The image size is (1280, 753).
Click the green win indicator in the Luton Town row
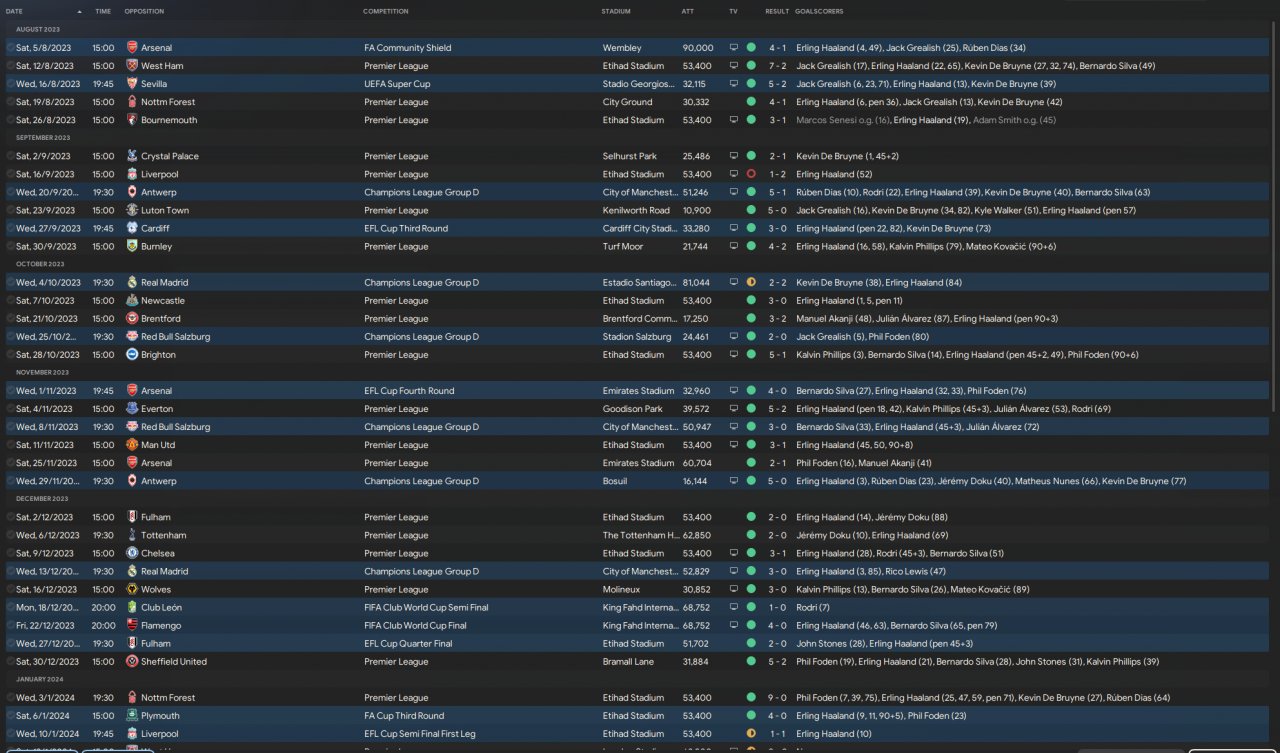[x=751, y=210]
